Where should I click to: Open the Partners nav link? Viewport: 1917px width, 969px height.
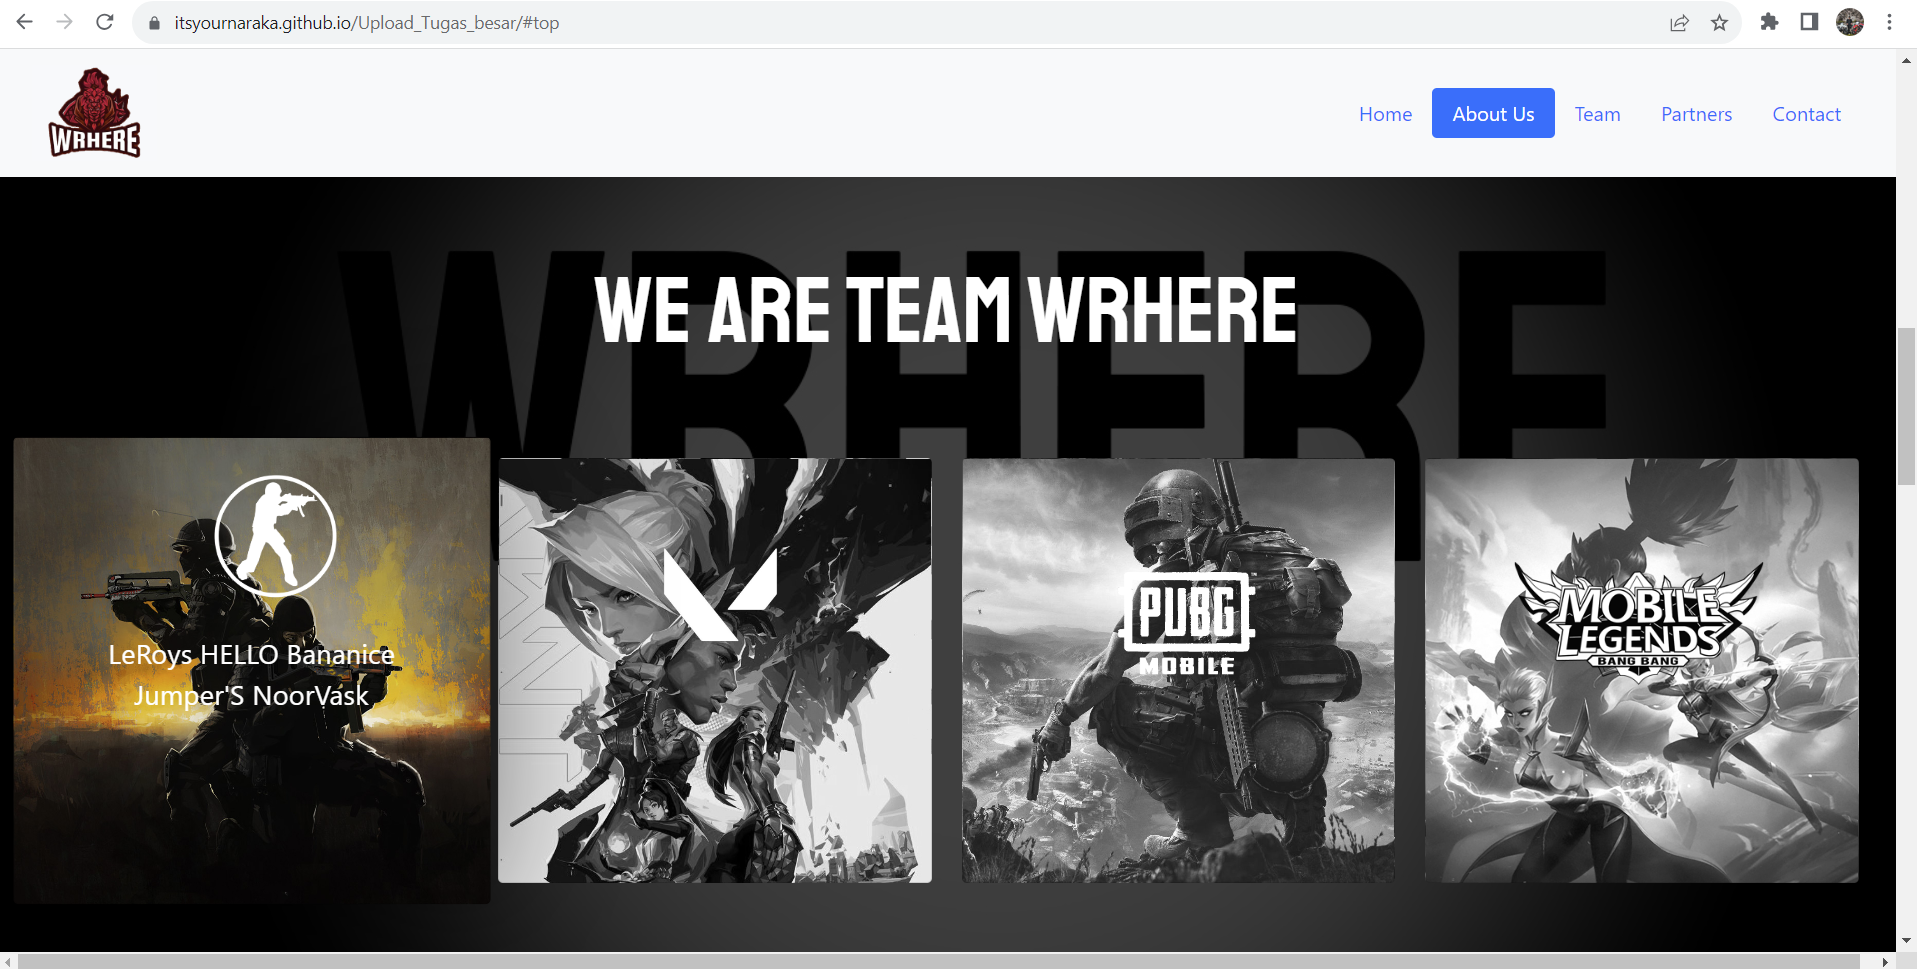[x=1696, y=114]
